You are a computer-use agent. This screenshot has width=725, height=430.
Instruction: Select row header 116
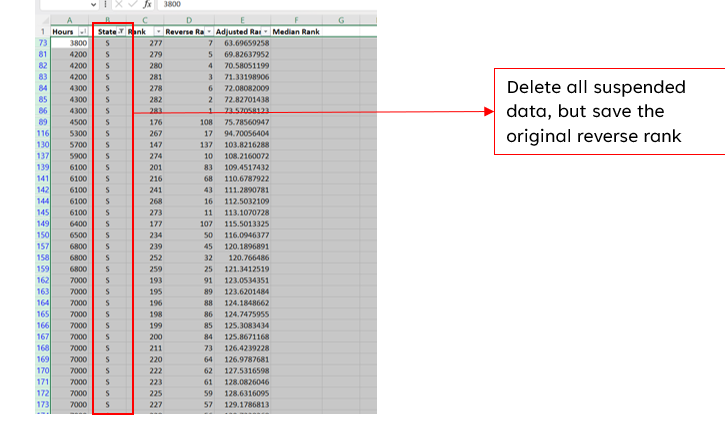pyautogui.click(x=43, y=133)
